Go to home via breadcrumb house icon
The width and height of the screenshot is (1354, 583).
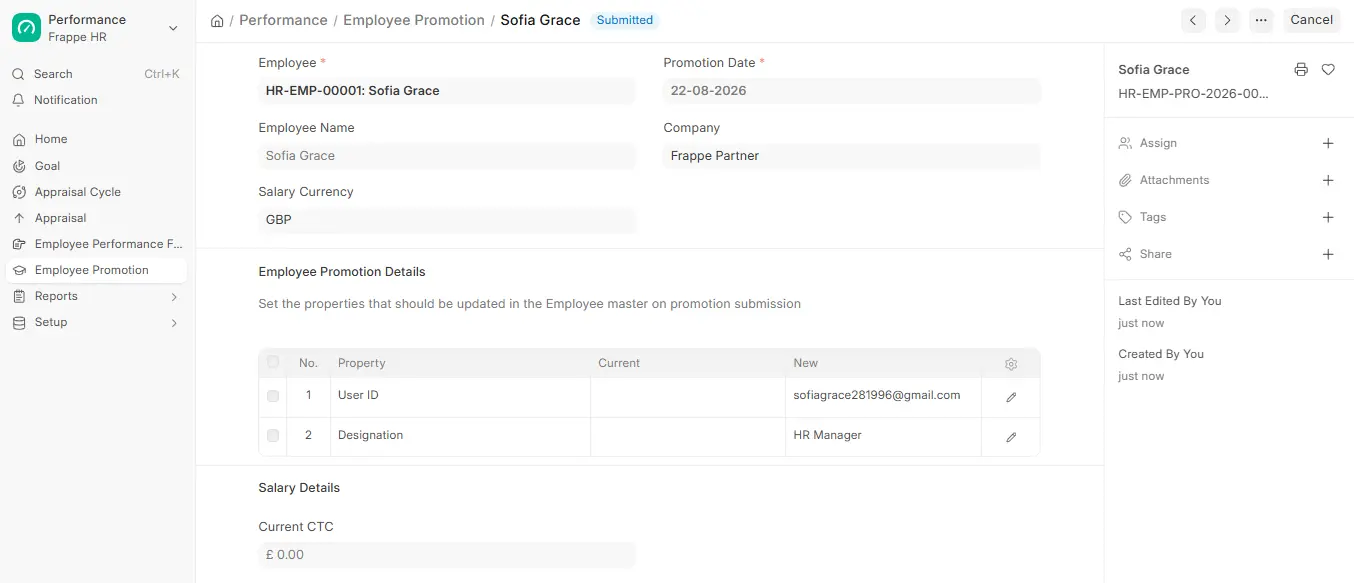coord(217,20)
